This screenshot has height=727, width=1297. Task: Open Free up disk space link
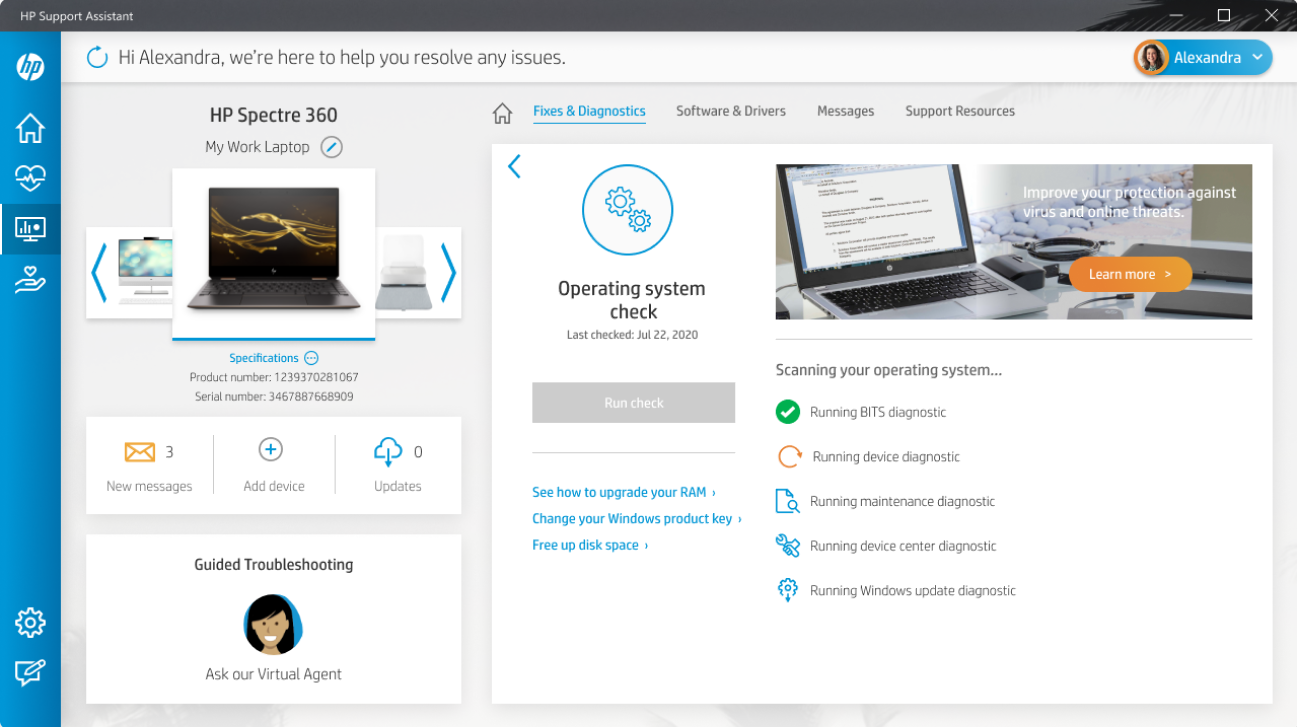[590, 545]
